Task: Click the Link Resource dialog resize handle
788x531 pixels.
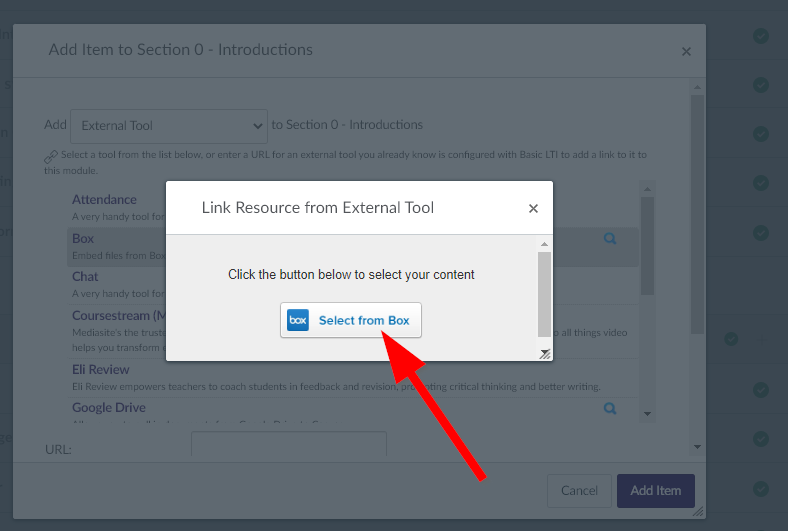Action: 545,354
